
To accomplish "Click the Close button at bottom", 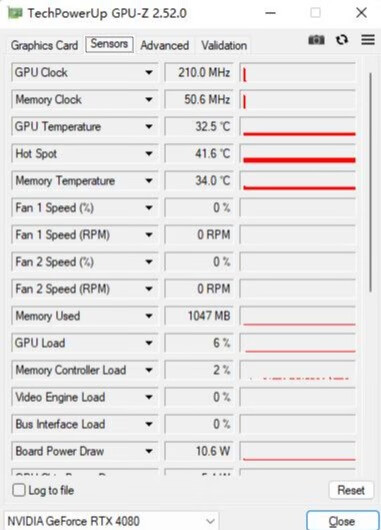I will point(342,521).
